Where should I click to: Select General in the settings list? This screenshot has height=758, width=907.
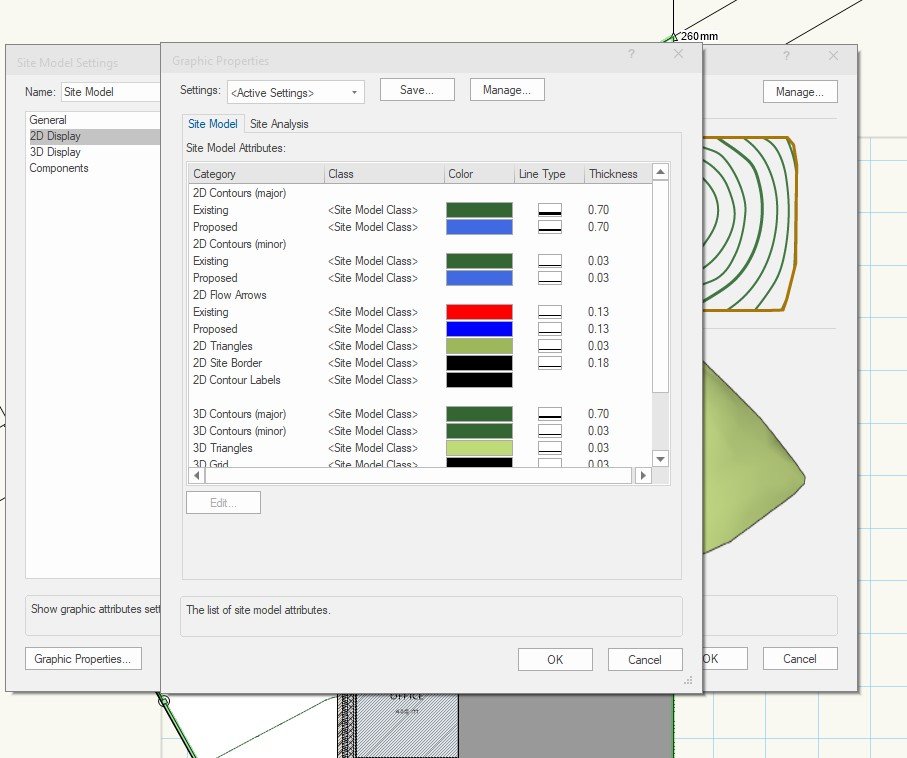(x=46, y=119)
